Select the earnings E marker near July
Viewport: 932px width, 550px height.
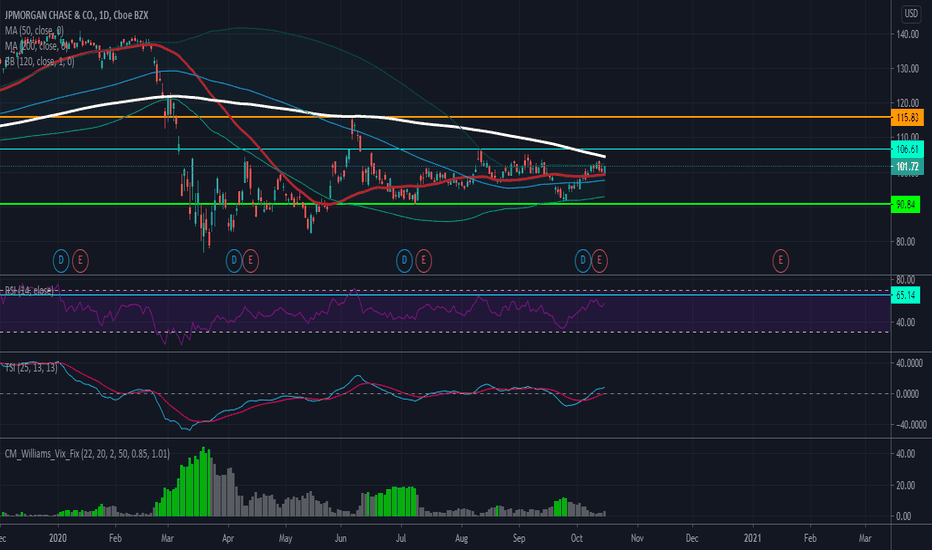point(423,260)
